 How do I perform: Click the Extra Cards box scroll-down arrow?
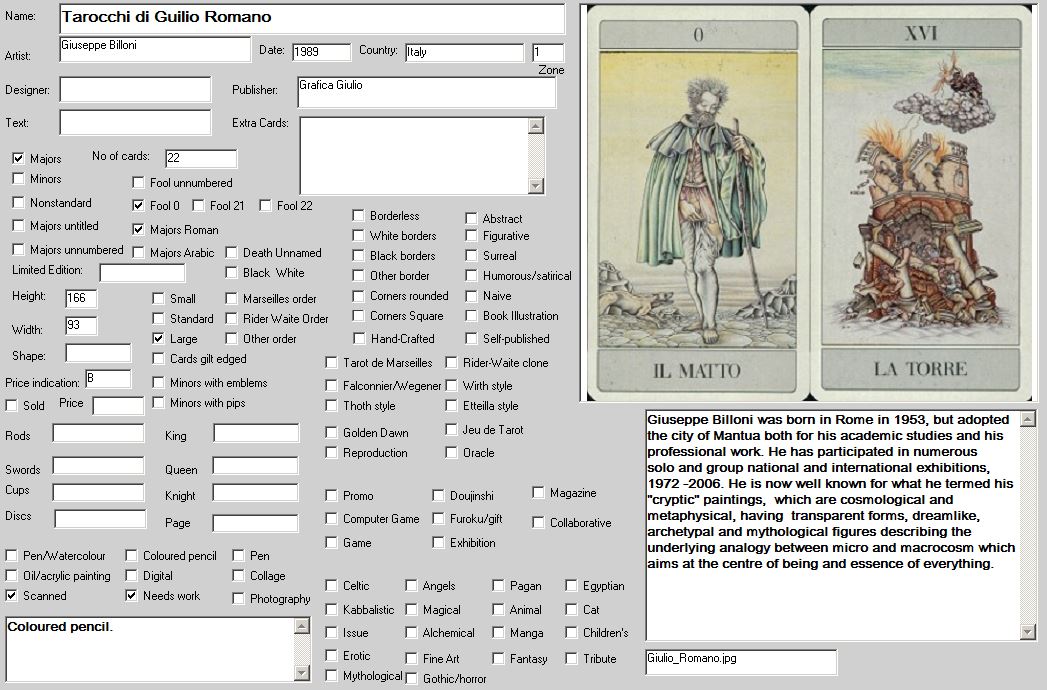(537, 185)
